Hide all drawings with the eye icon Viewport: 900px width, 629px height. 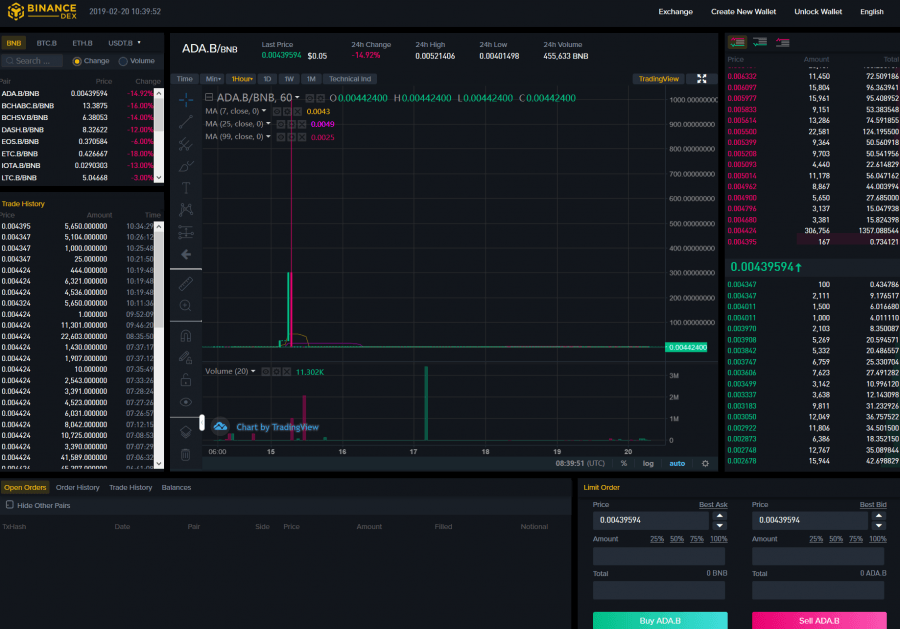click(x=185, y=402)
